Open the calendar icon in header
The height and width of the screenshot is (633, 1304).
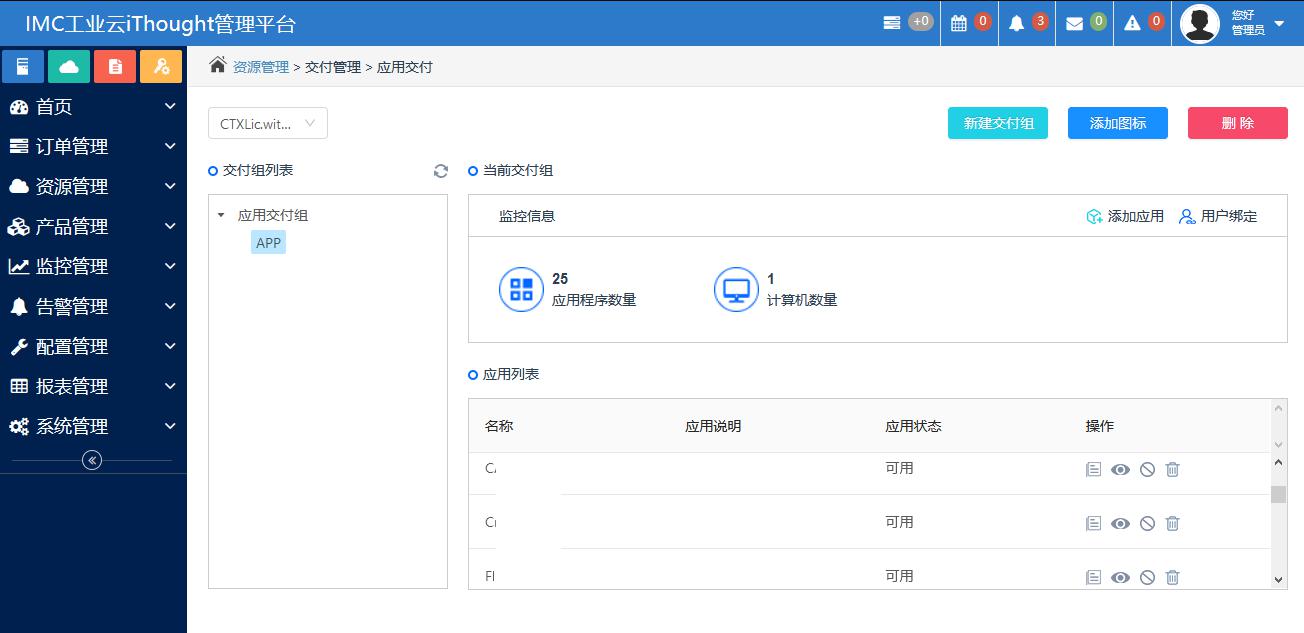[959, 23]
